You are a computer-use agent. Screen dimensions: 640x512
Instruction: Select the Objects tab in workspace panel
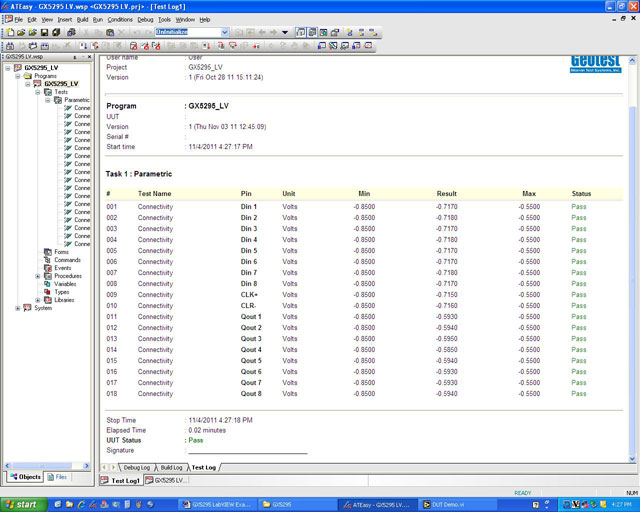point(25,477)
